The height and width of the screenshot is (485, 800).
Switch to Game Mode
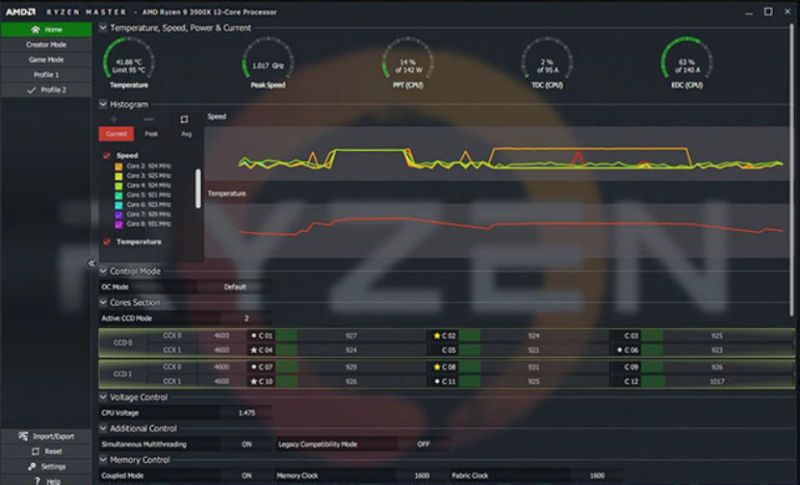click(46, 60)
